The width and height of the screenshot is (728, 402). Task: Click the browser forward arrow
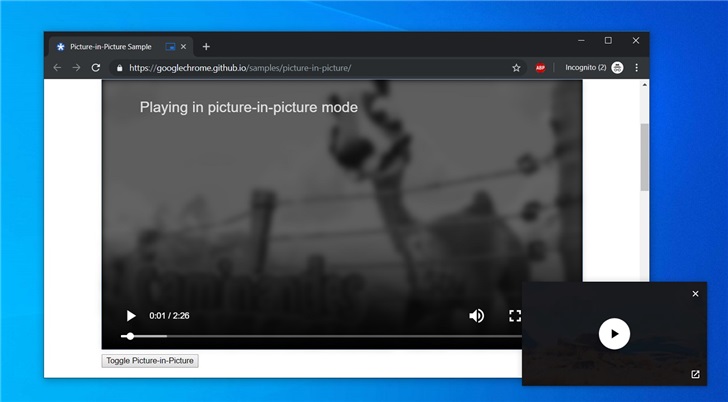pyautogui.click(x=76, y=68)
